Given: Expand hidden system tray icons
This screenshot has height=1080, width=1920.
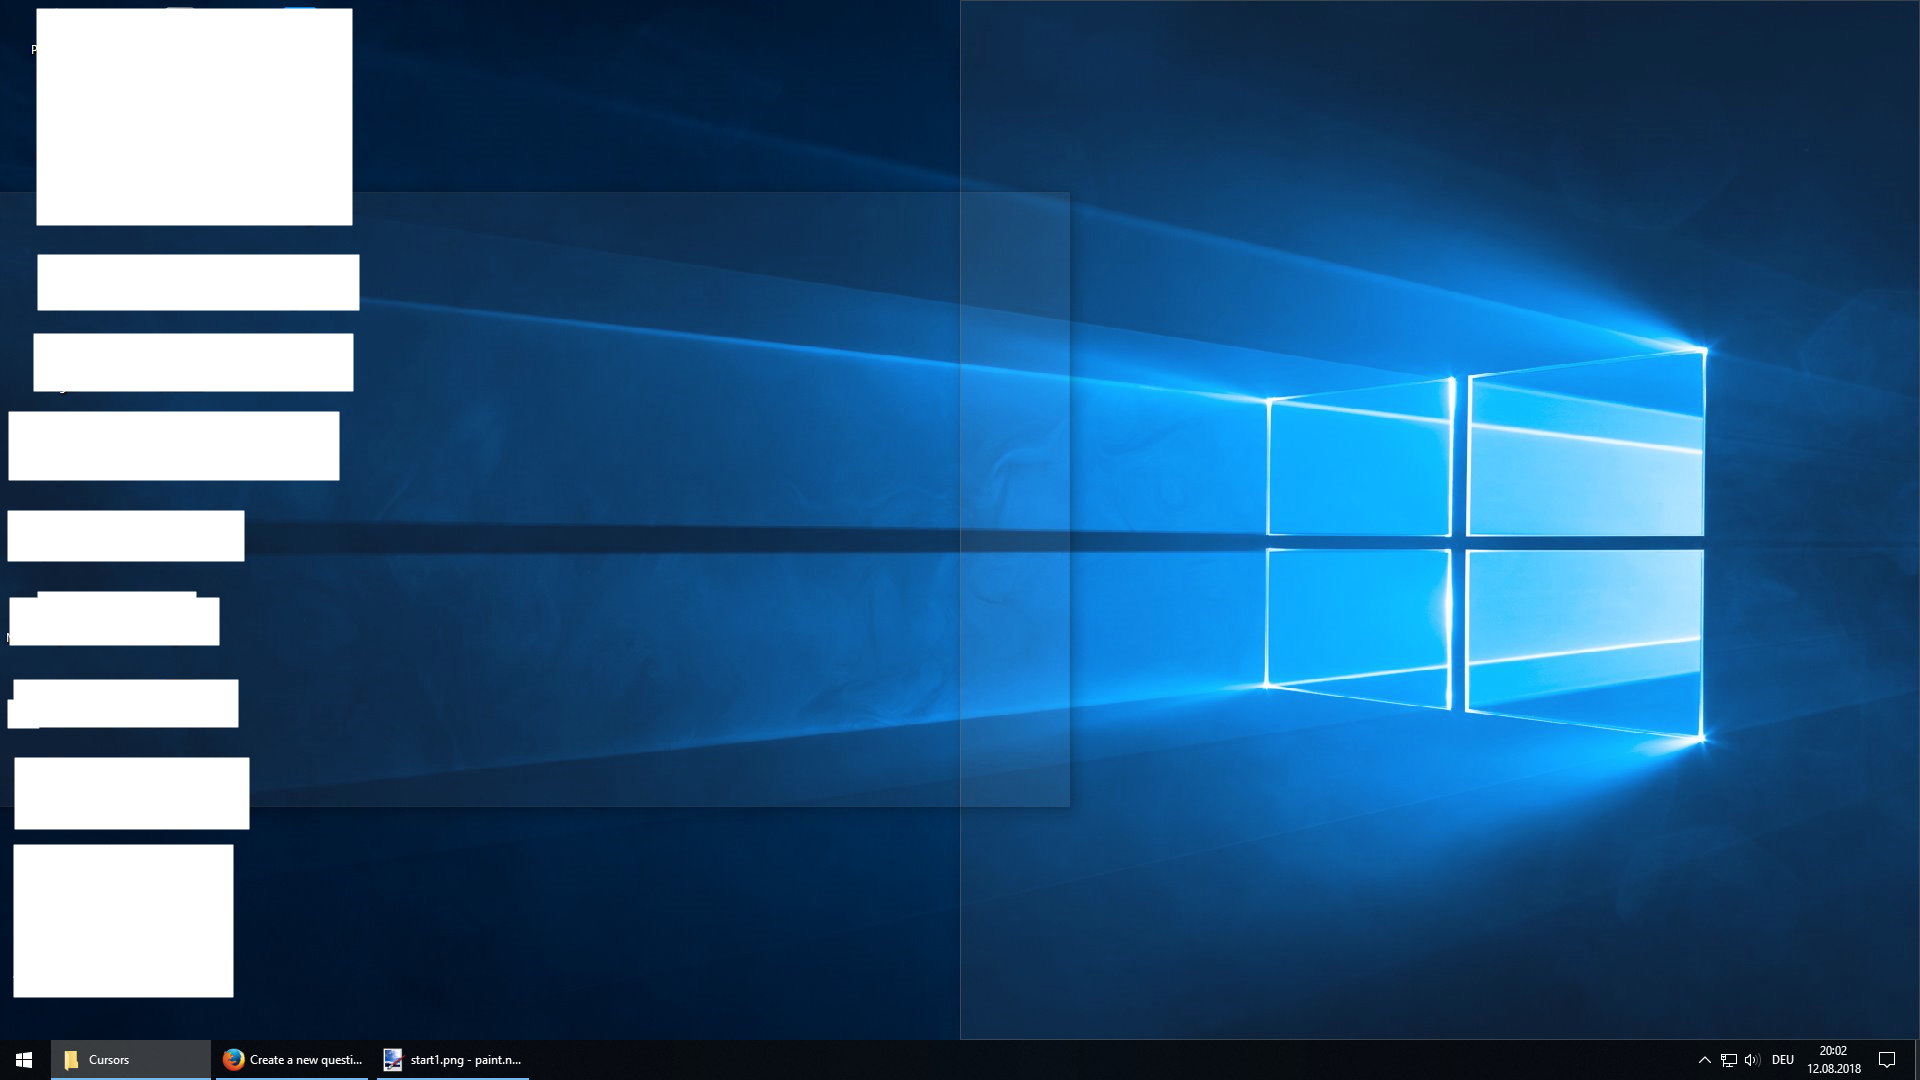Looking at the screenshot, I should pos(1704,1060).
